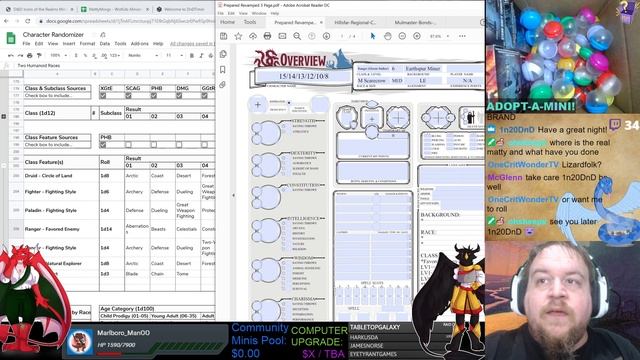
Task: Go to previous page in Acrobat
Action: (x=311, y=36)
